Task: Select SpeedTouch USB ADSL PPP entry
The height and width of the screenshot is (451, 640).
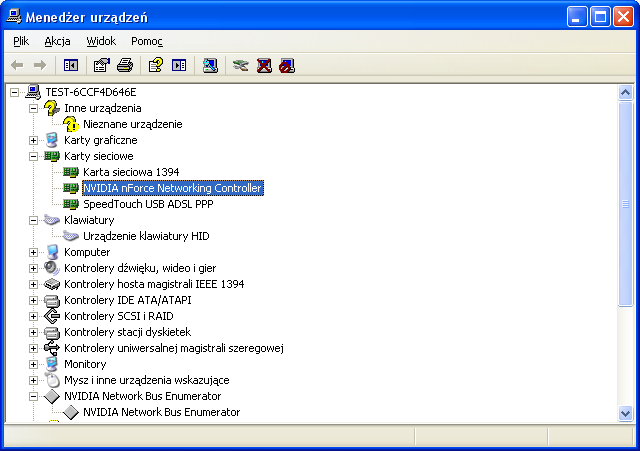Action: 148,204
